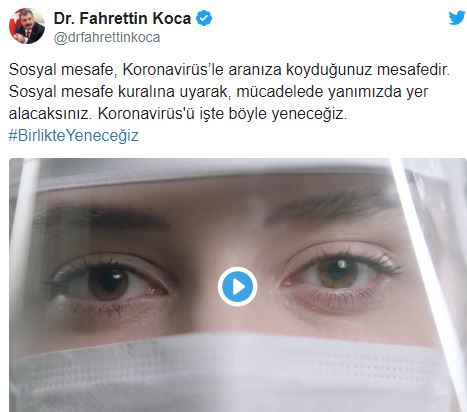Click the tweet text about Sosyal mesafe
The width and height of the screenshot is (467, 412).
229,92
